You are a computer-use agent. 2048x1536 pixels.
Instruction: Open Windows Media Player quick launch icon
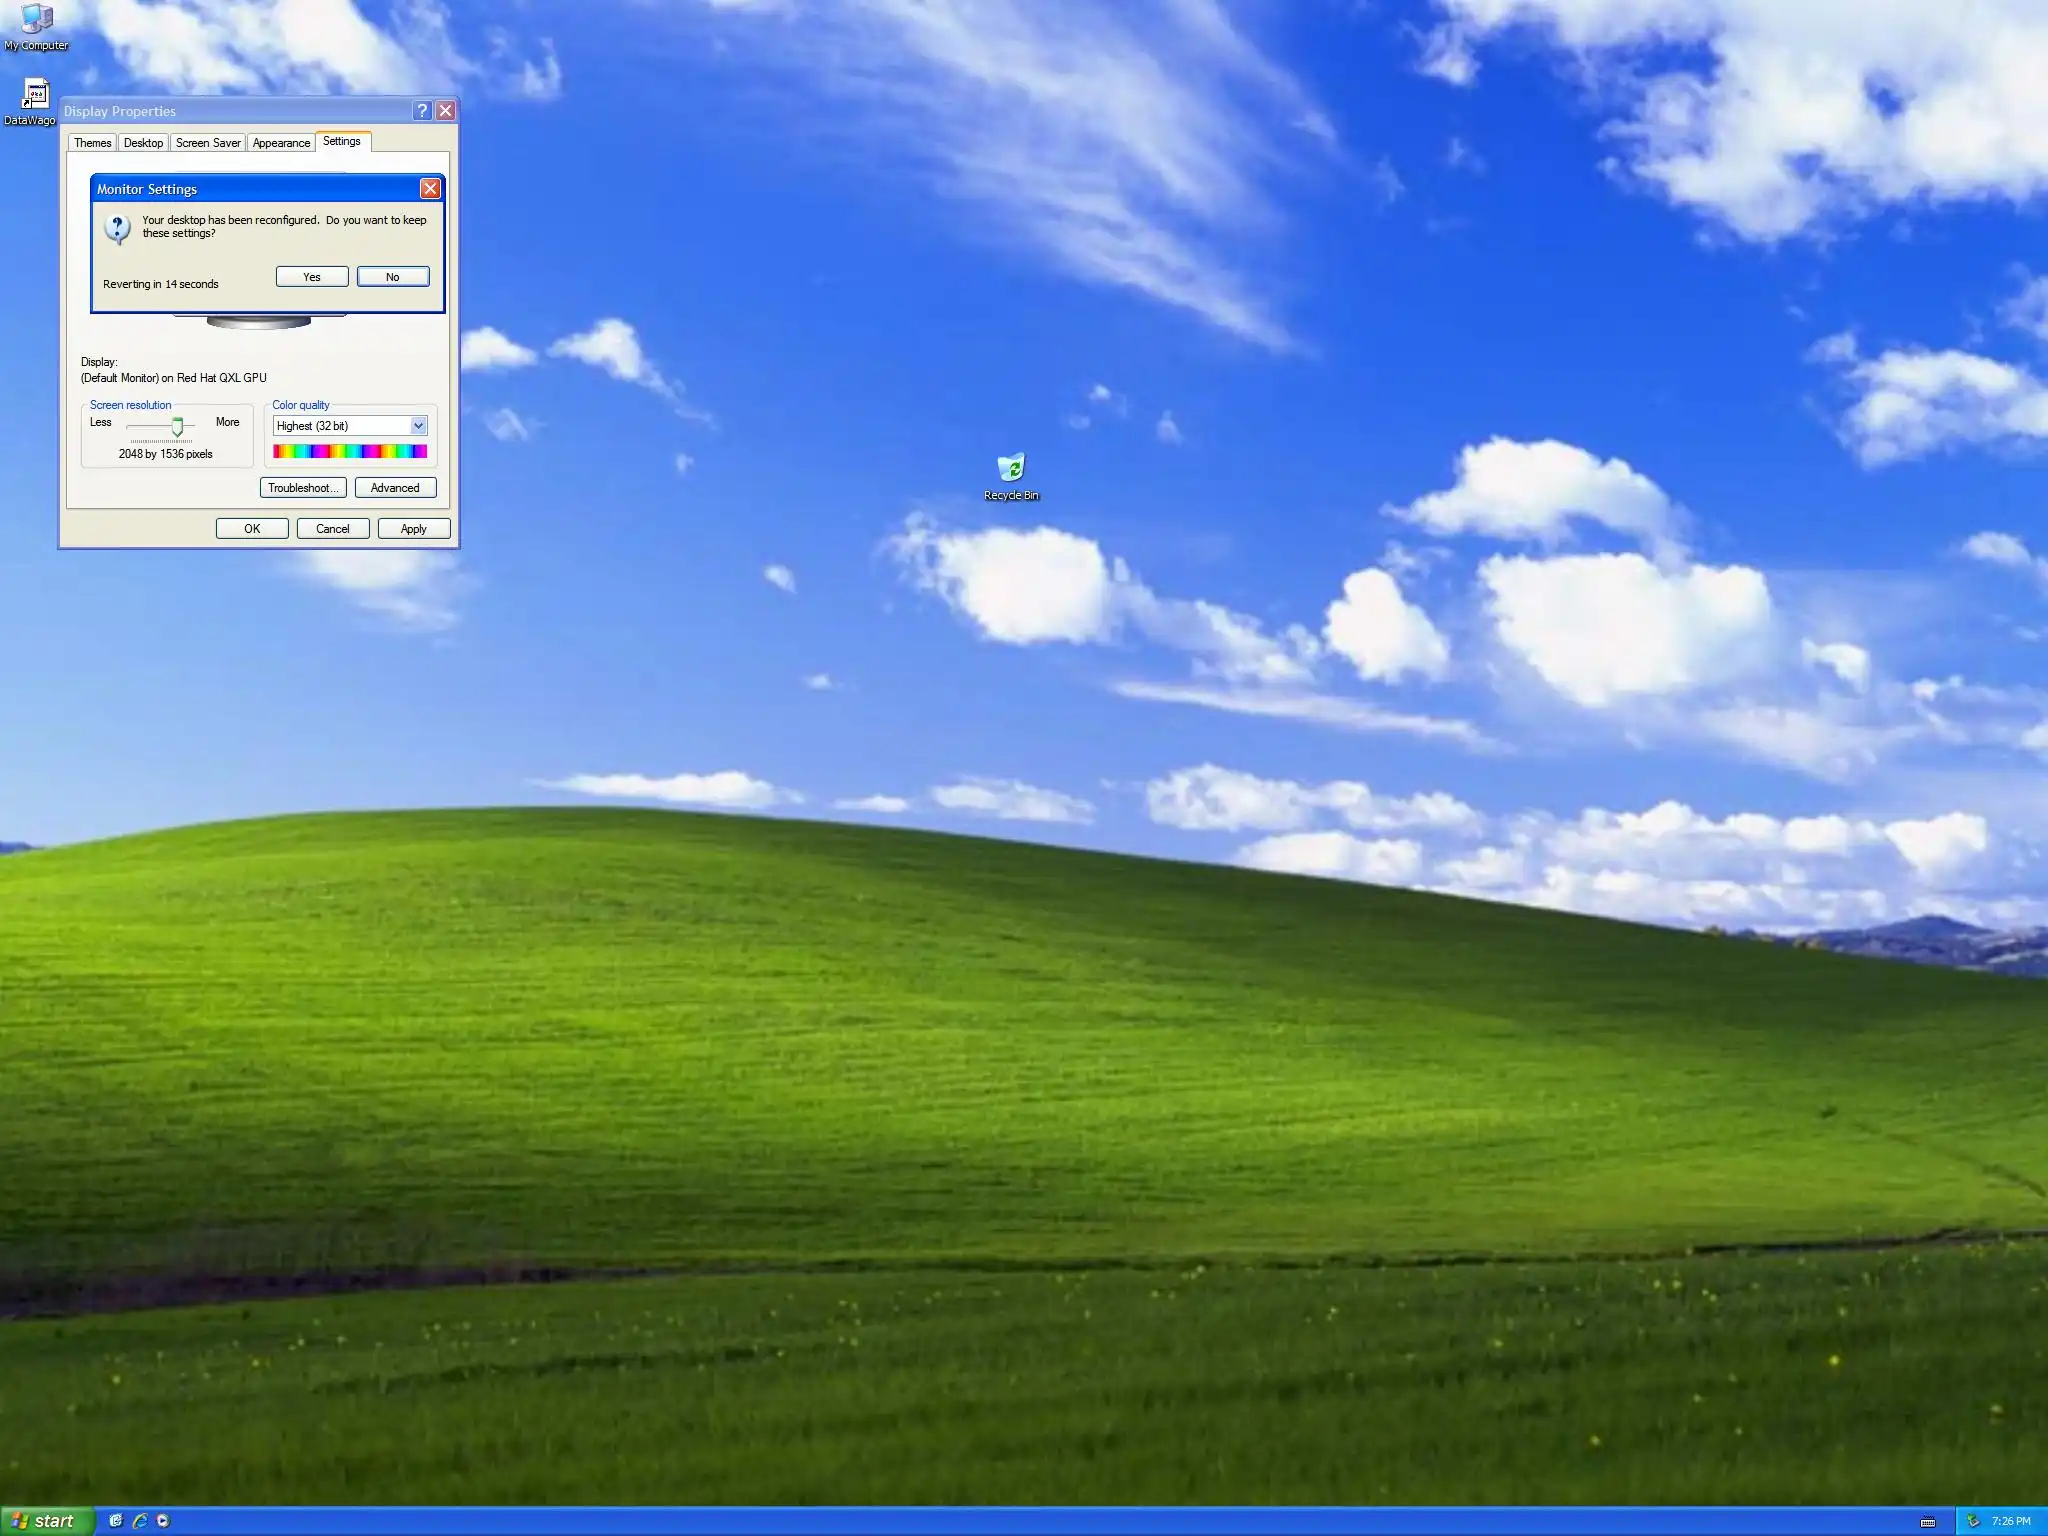(164, 1521)
